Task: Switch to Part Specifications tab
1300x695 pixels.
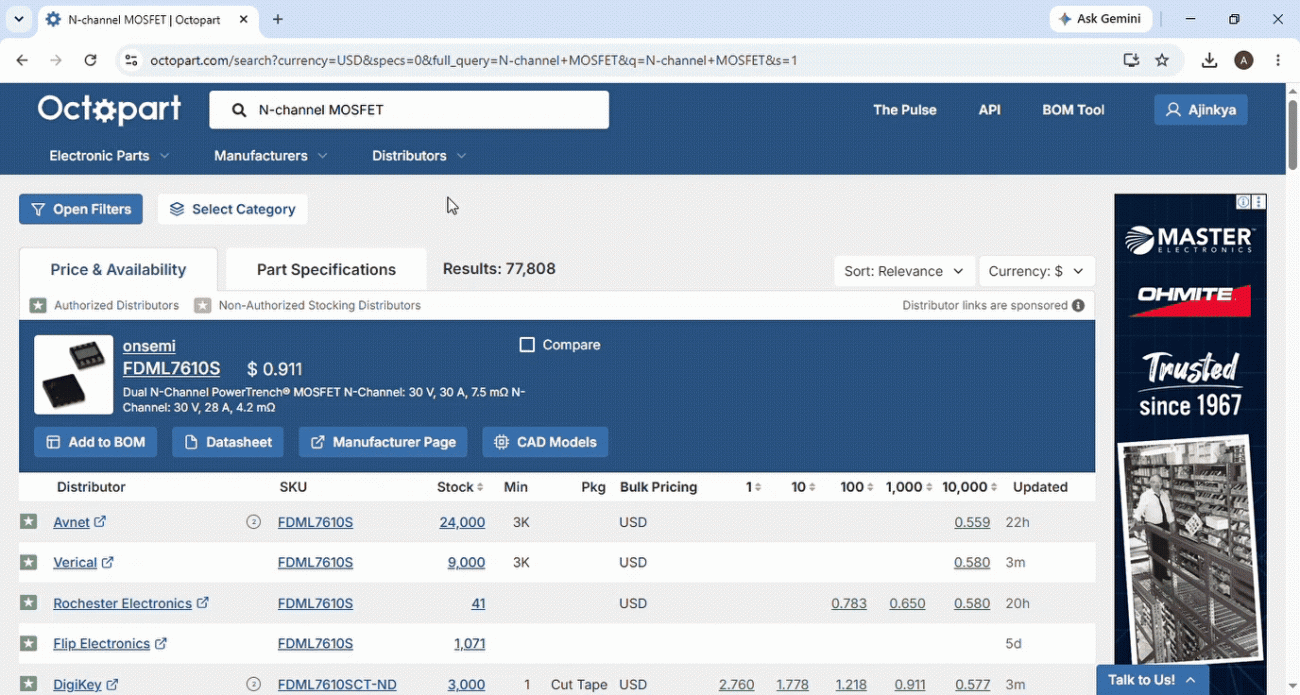Action: [x=326, y=270]
